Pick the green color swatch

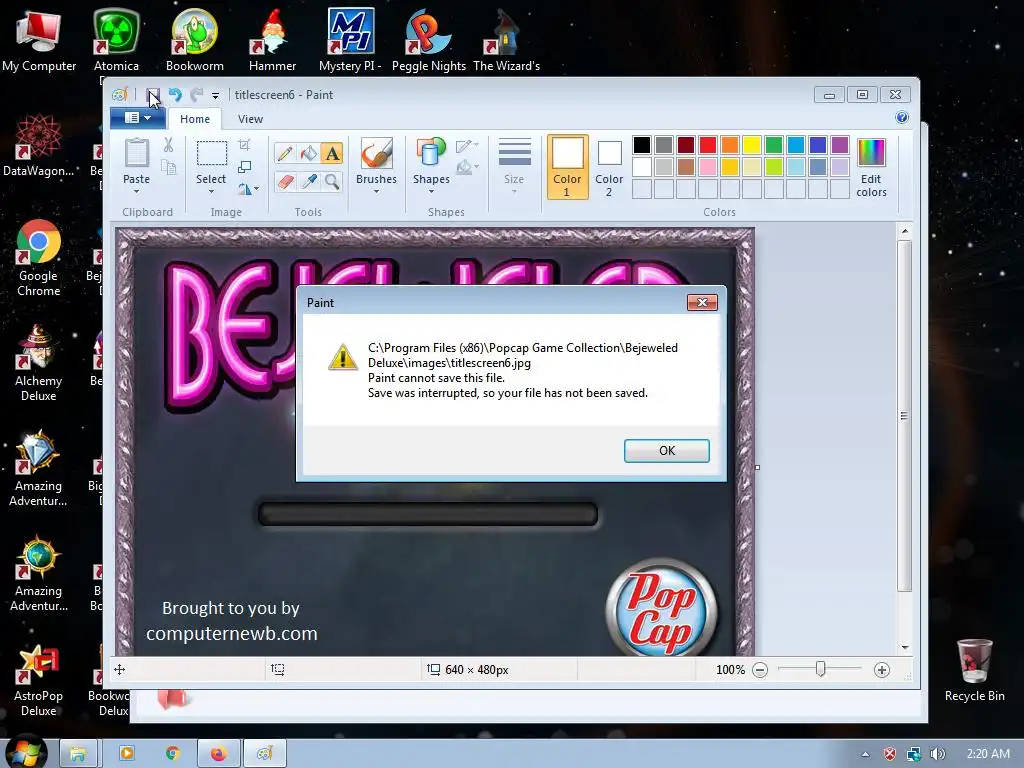(x=773, y=145)
